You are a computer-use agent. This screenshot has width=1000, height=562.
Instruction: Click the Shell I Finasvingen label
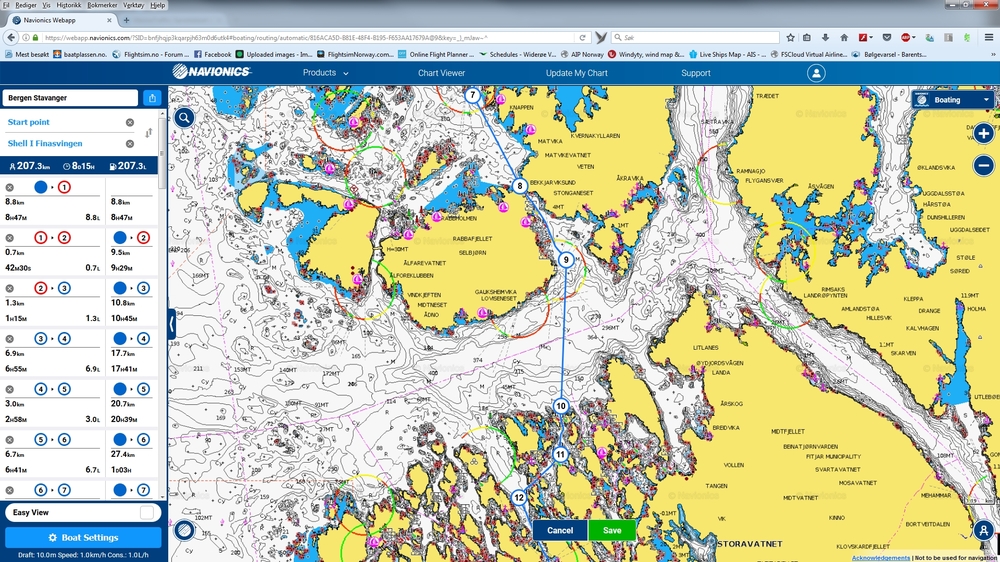pos(45,144)
